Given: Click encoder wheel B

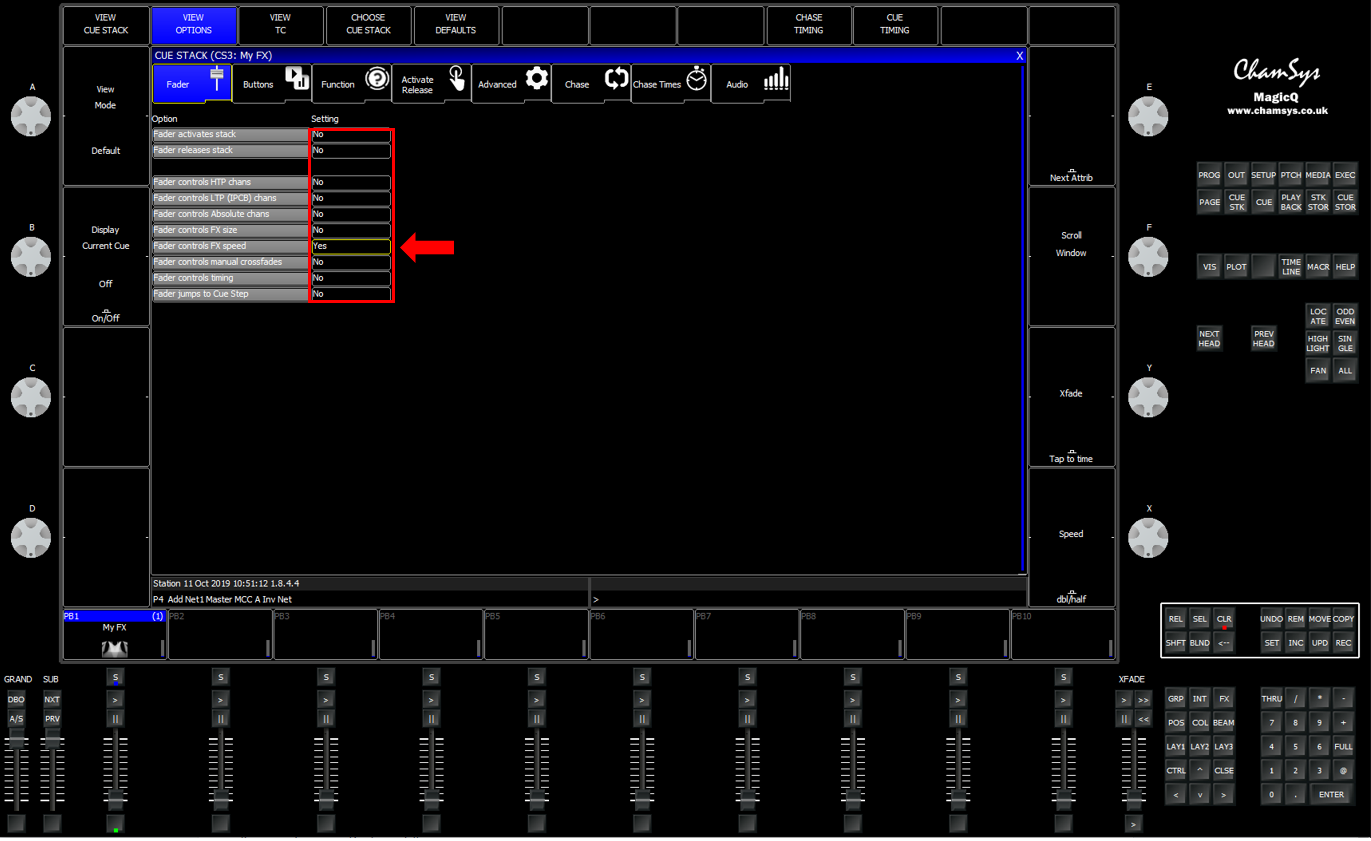Looking at the screenshot, I should 31,257.
